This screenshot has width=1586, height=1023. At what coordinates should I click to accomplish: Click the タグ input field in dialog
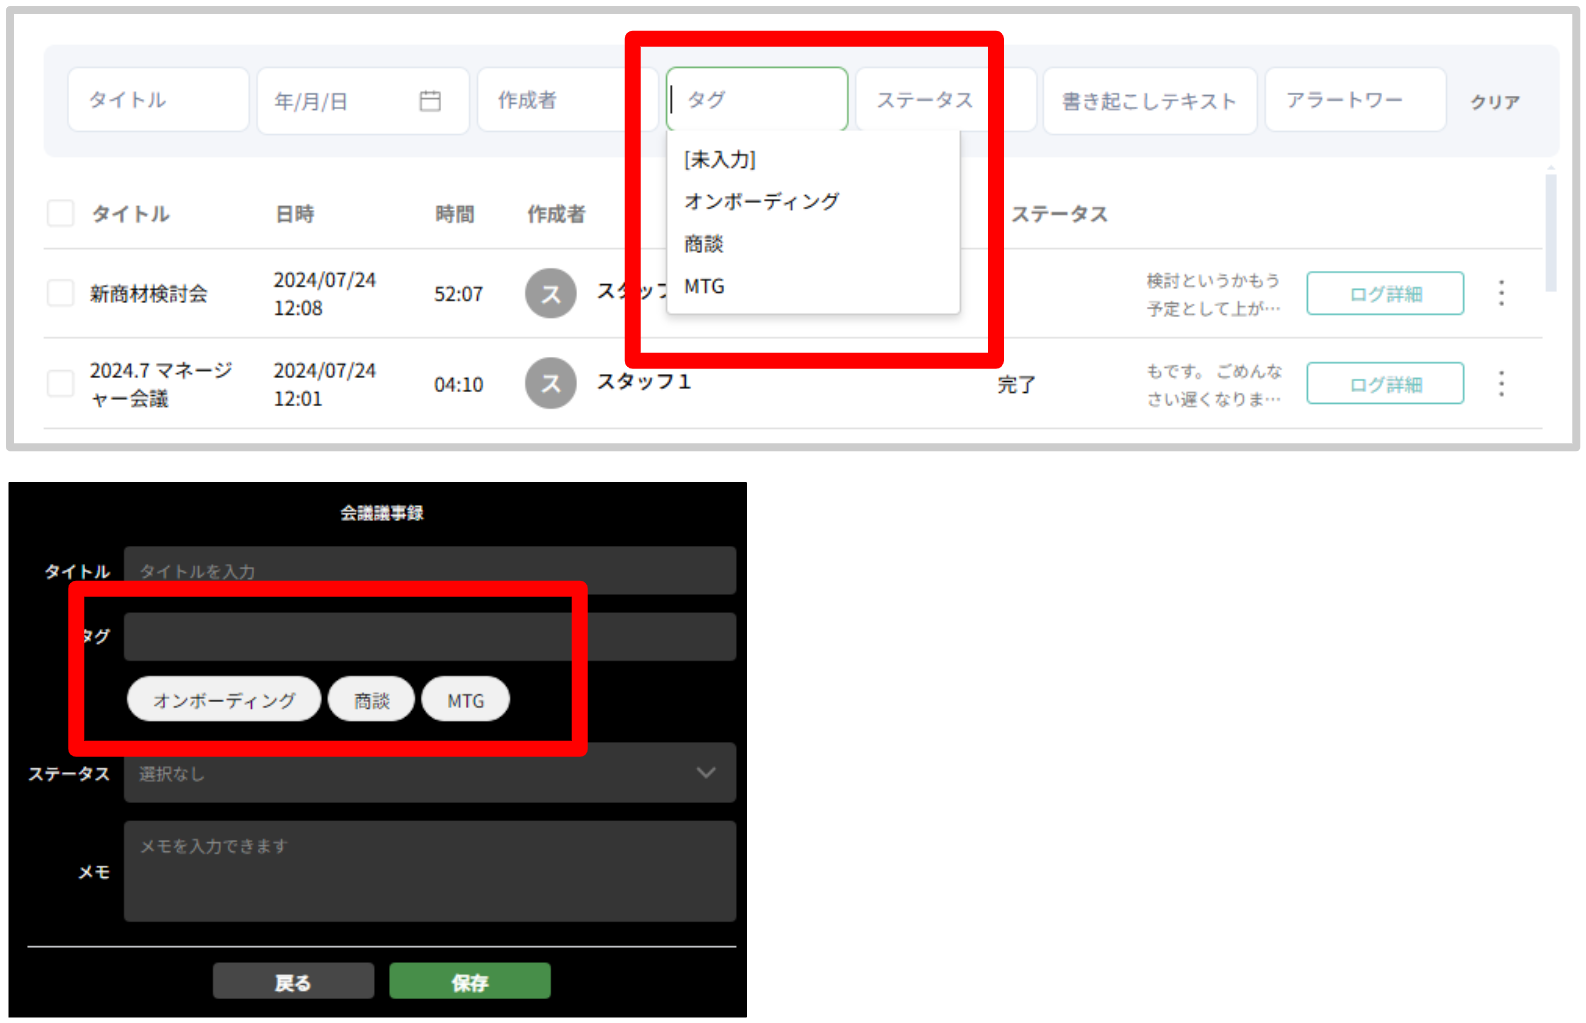click(x=430, y=636)
